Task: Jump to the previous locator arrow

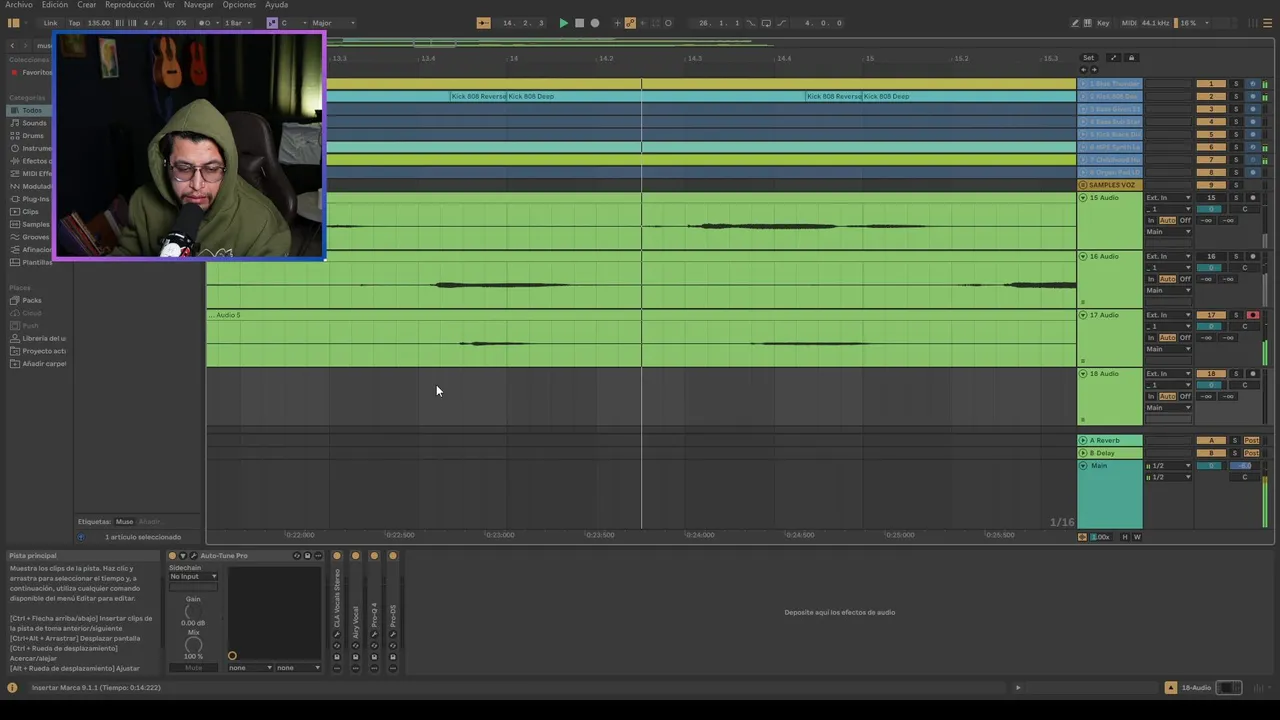Action: point(1086,70)
